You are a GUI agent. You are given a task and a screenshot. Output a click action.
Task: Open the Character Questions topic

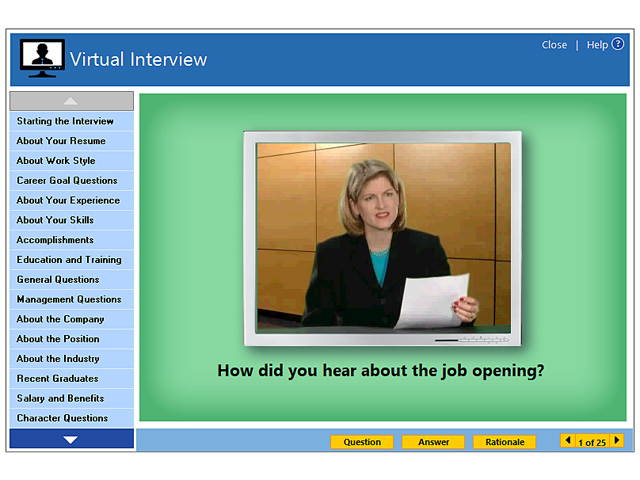point(62,418)
